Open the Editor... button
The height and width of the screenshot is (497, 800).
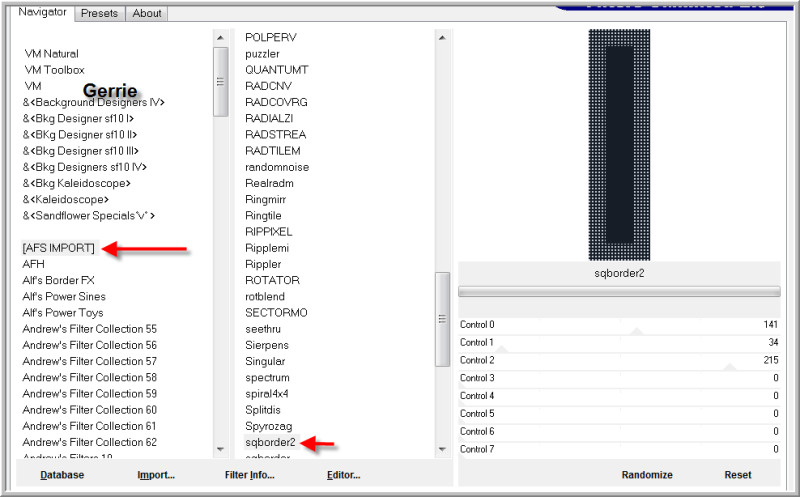[343, 475]
